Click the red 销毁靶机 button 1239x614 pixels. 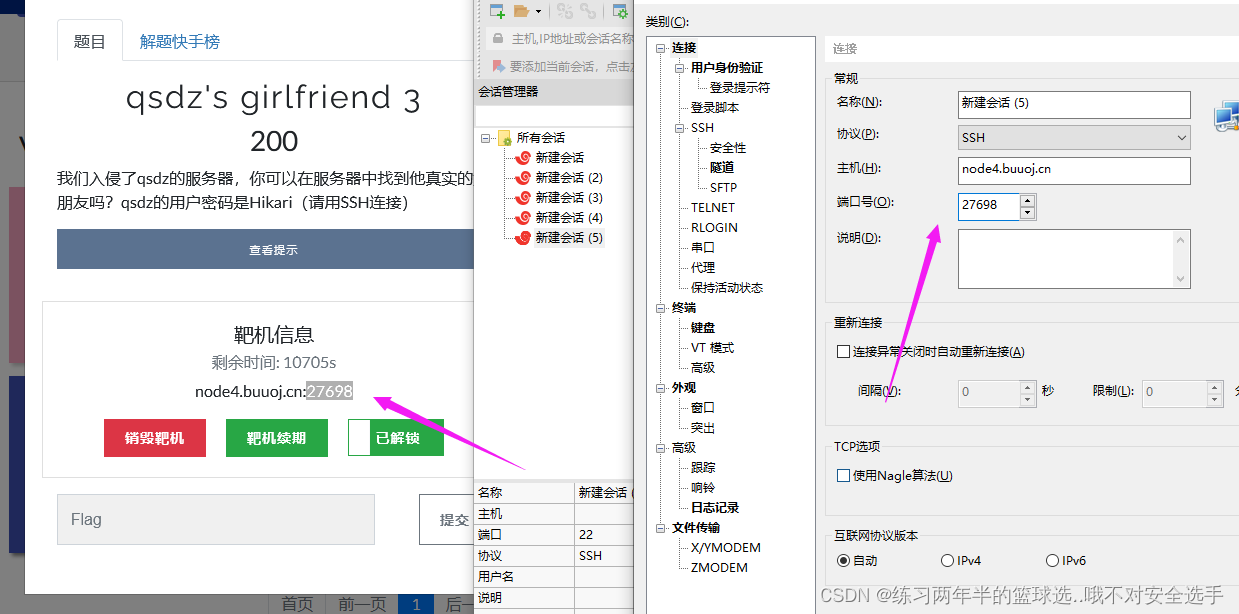click(x=154, y=437)
